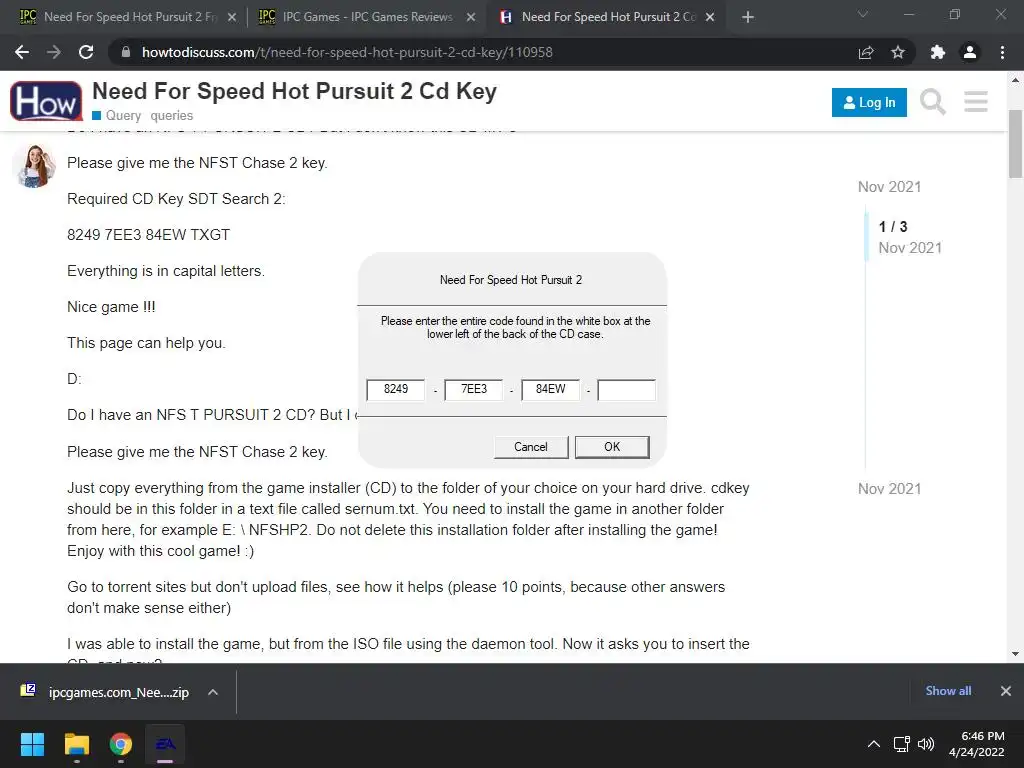Image resolution: width=1024 pixels, height=768 pixels.
Task: Open the Chrome profile icon
Action: (x=970, y=52)
